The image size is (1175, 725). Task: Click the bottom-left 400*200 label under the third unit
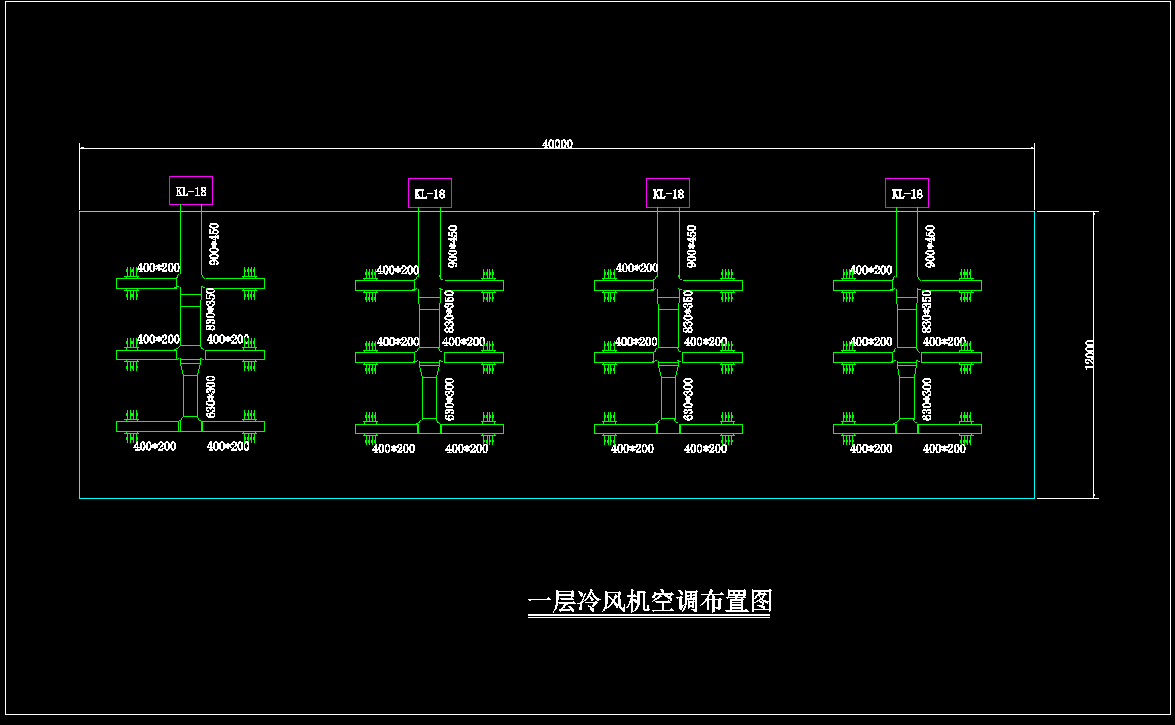632,448
